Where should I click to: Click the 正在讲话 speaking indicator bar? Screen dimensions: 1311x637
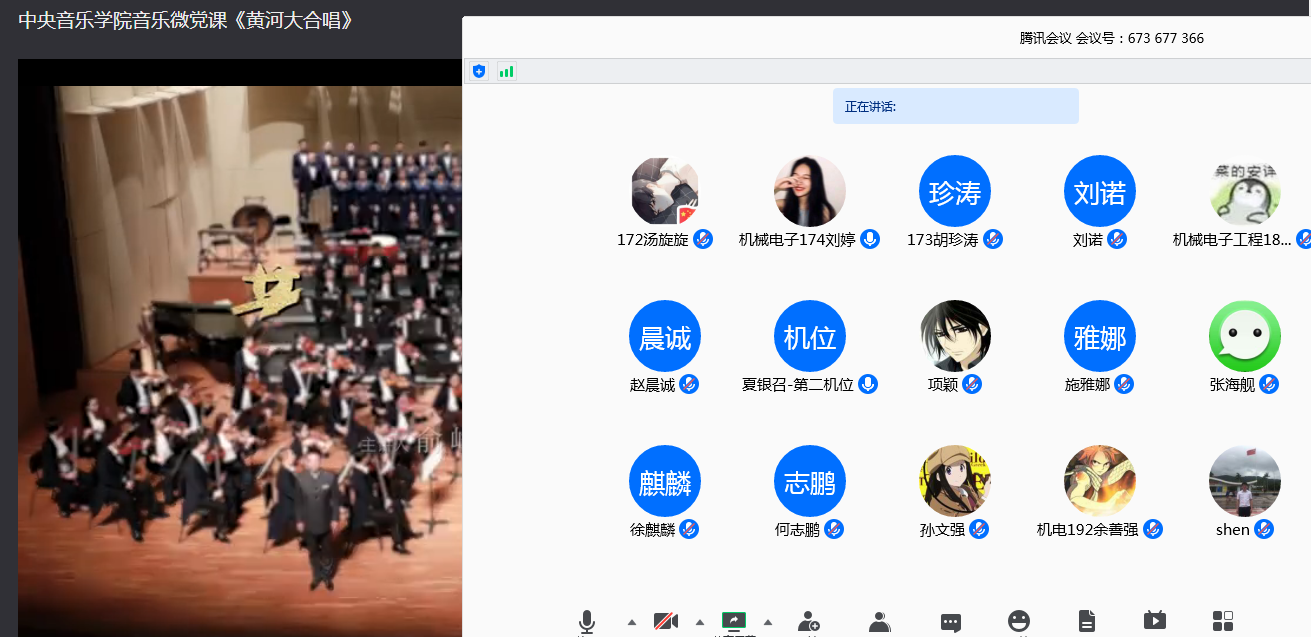click(x=955, y=106)
